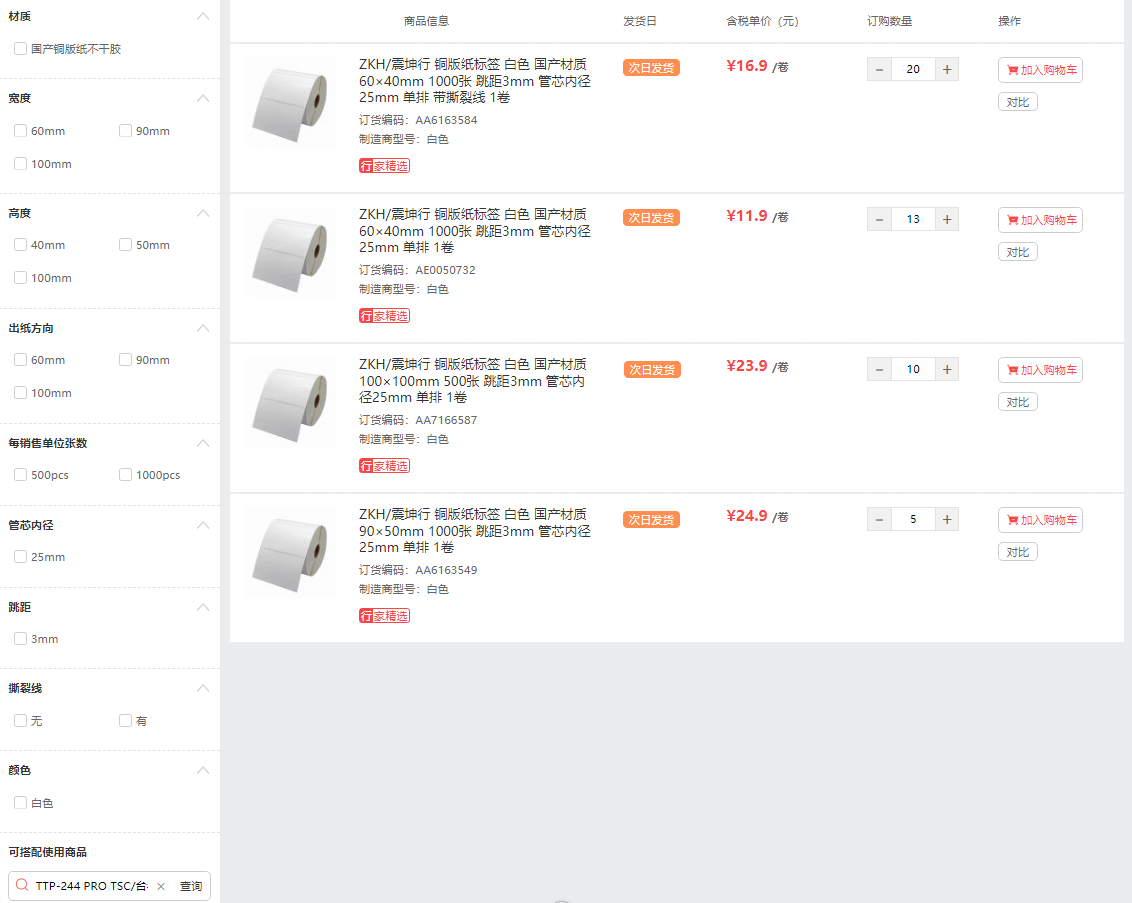This screenshot has width=1132, height=903.
Task: Open thumbnail of 100×100mm label roll
Action: (x=290, y=404)
